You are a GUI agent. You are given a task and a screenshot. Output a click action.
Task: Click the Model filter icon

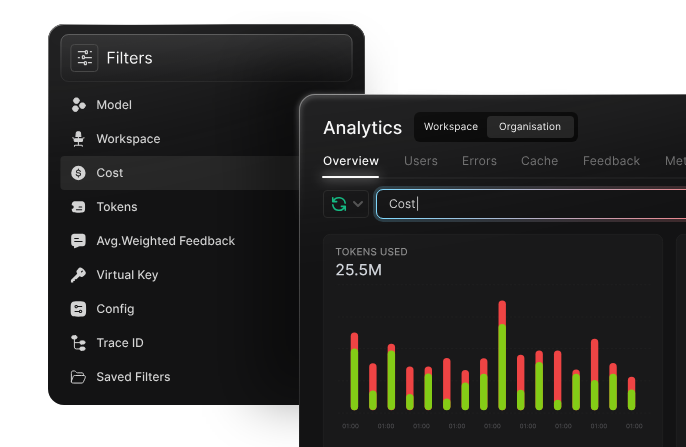point(78,105)
